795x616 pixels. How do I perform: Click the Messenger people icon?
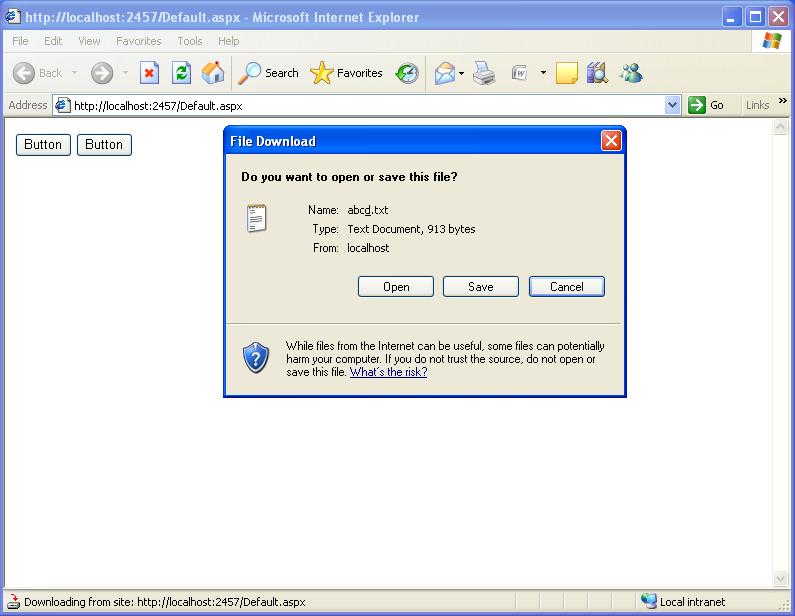631,73
